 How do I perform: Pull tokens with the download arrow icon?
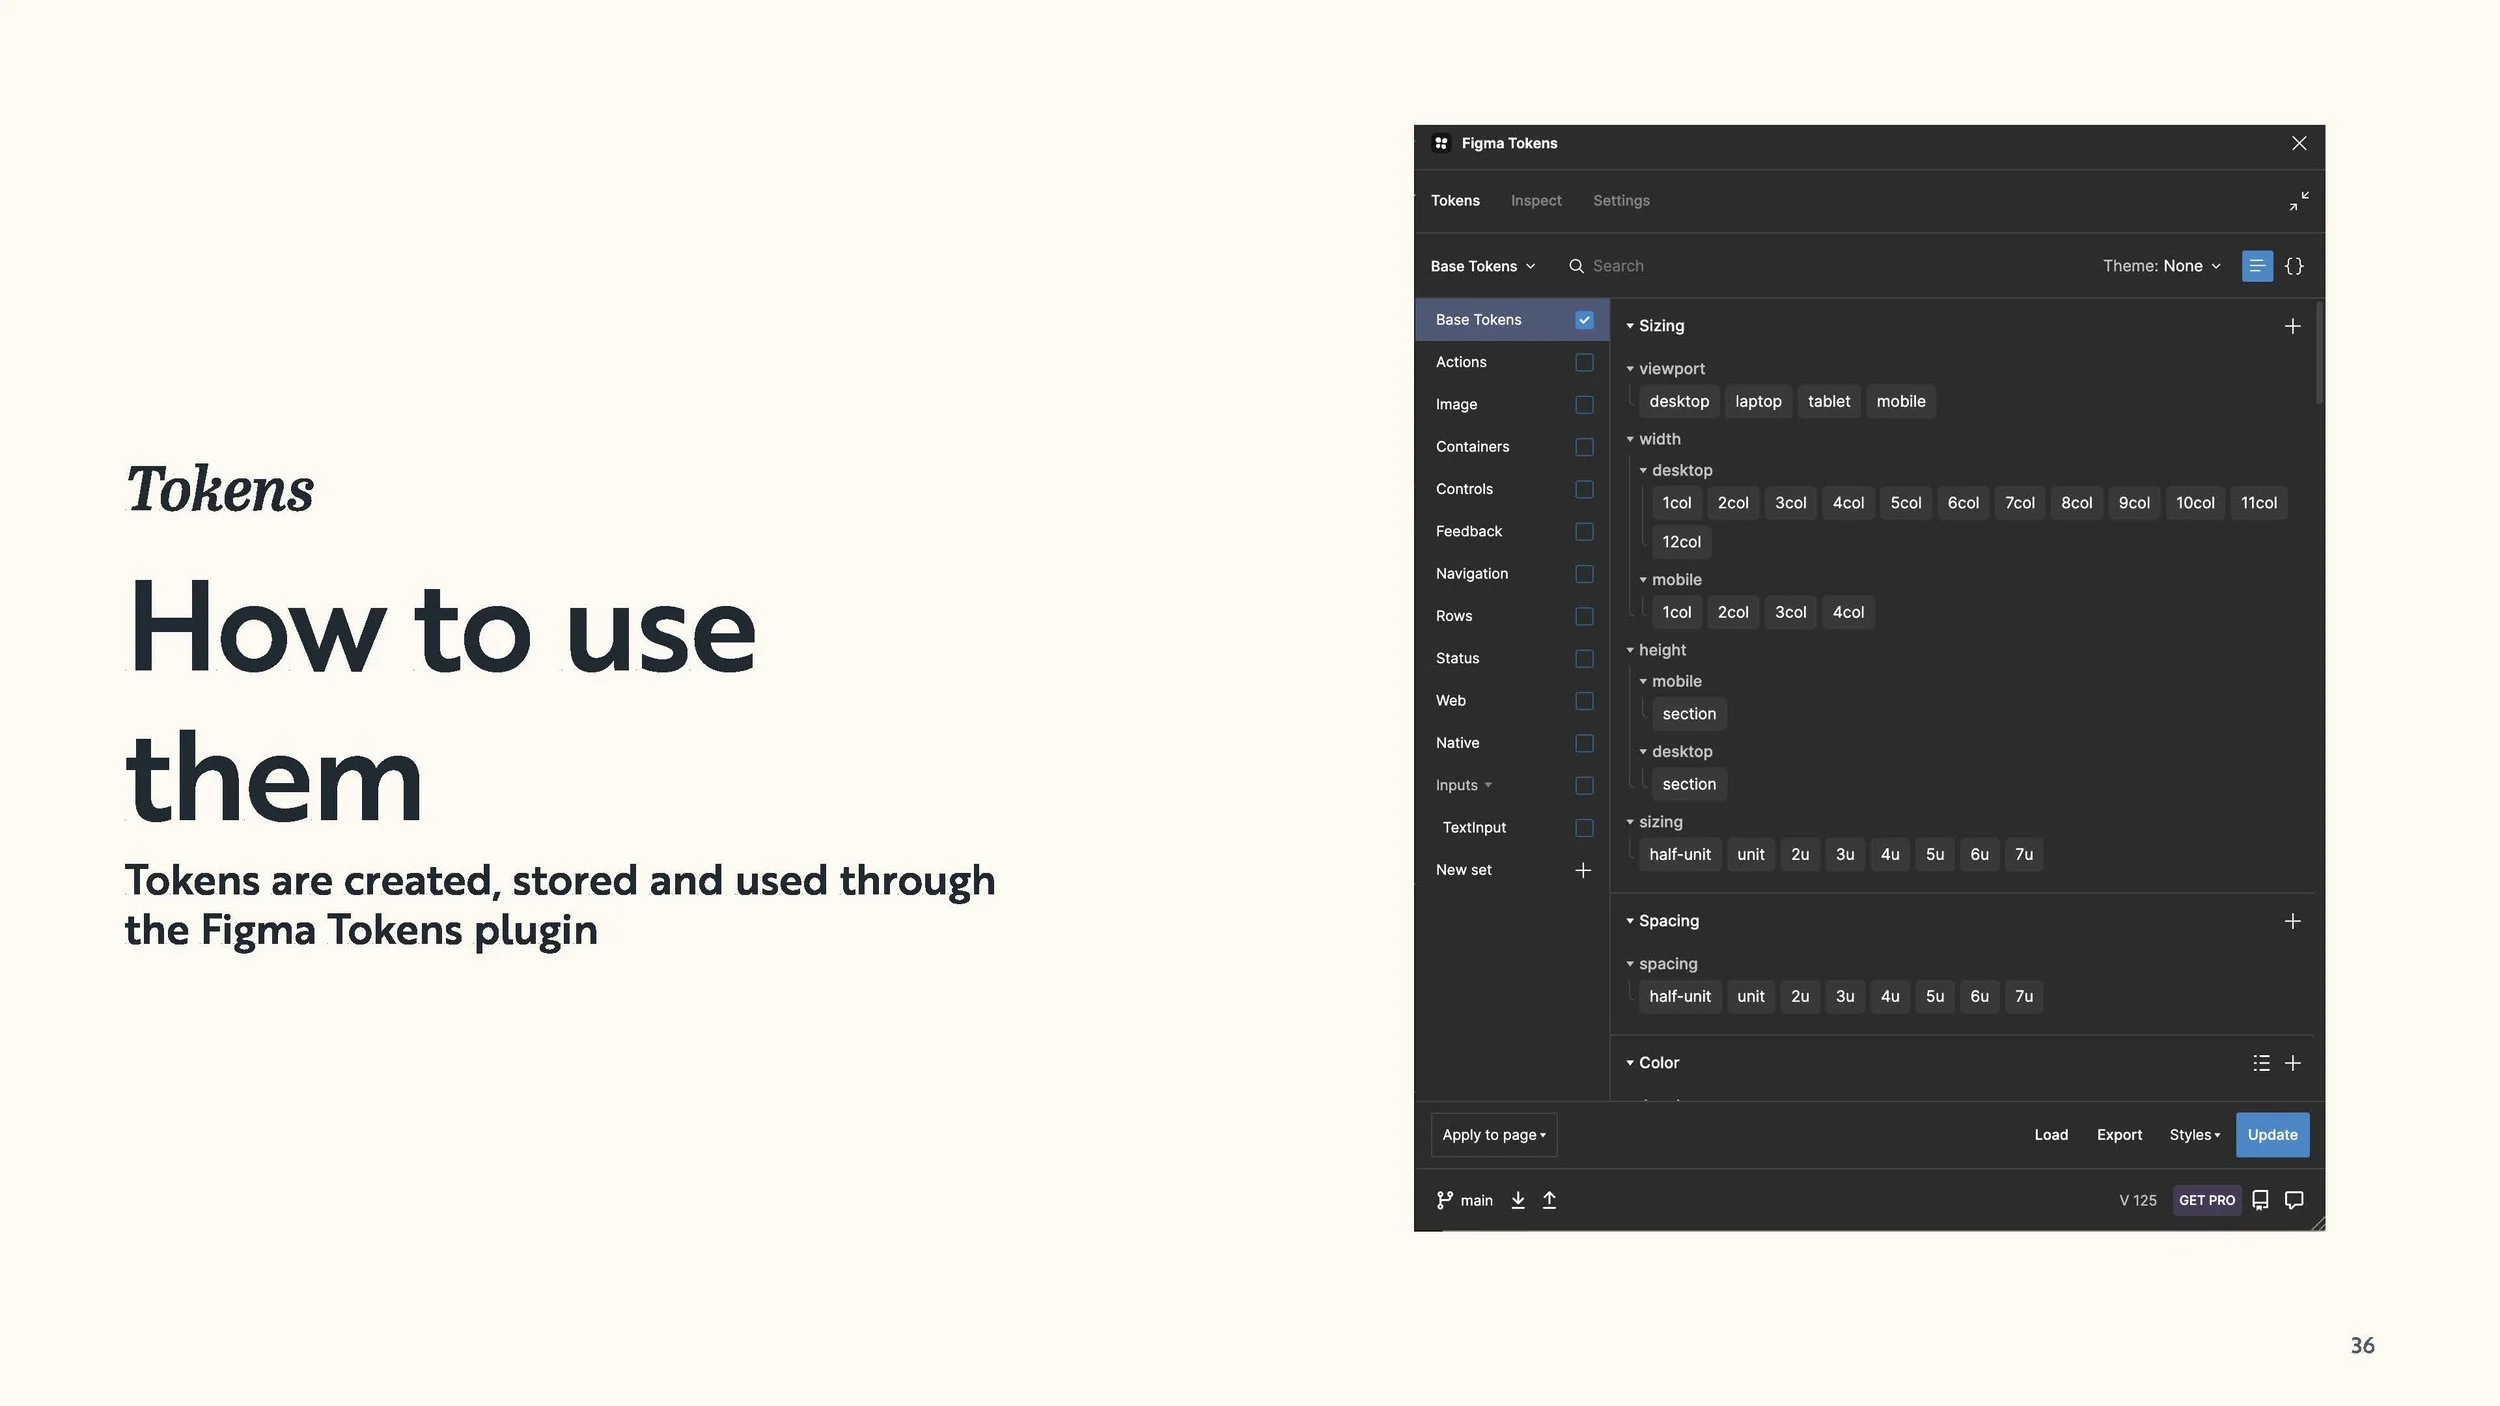tap(1518, 1200)
